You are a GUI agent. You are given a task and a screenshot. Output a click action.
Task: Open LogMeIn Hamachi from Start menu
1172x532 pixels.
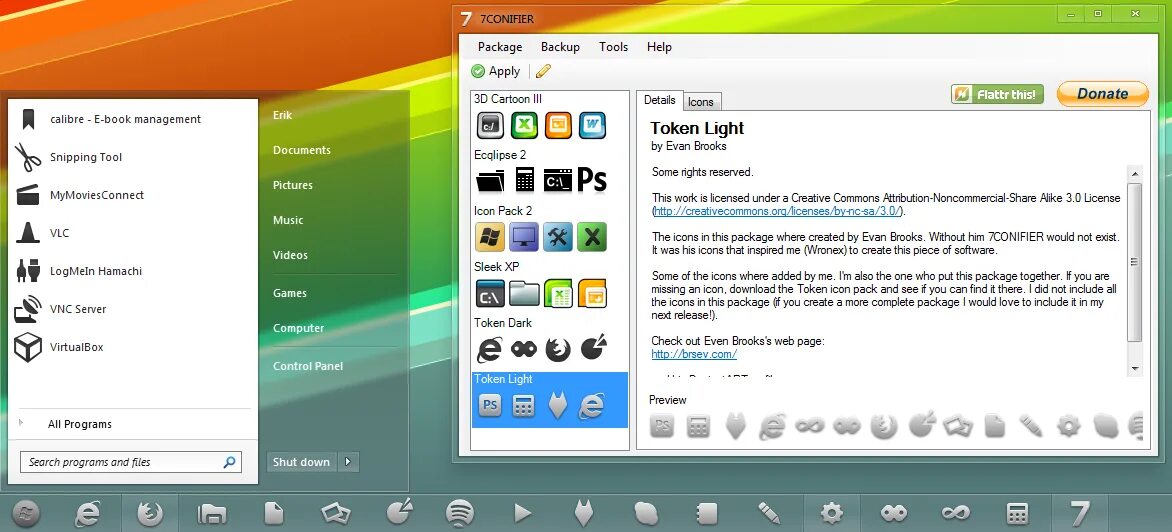pos(133,271)
